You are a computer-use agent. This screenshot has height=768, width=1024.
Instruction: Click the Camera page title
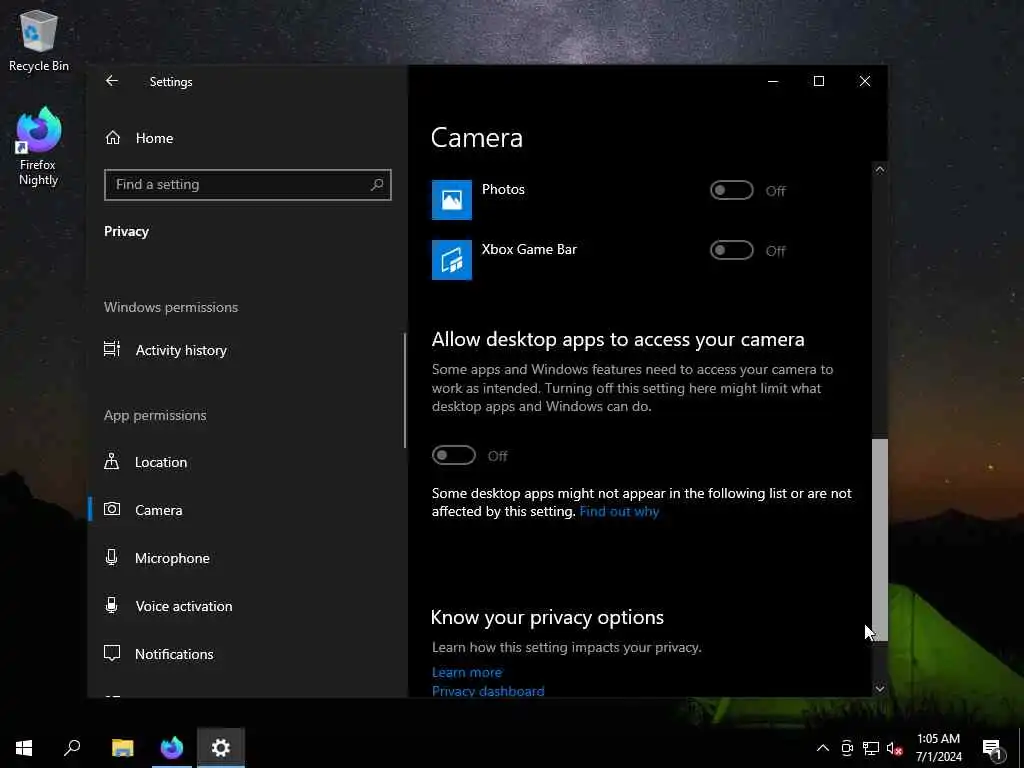[x=477, y=138]
